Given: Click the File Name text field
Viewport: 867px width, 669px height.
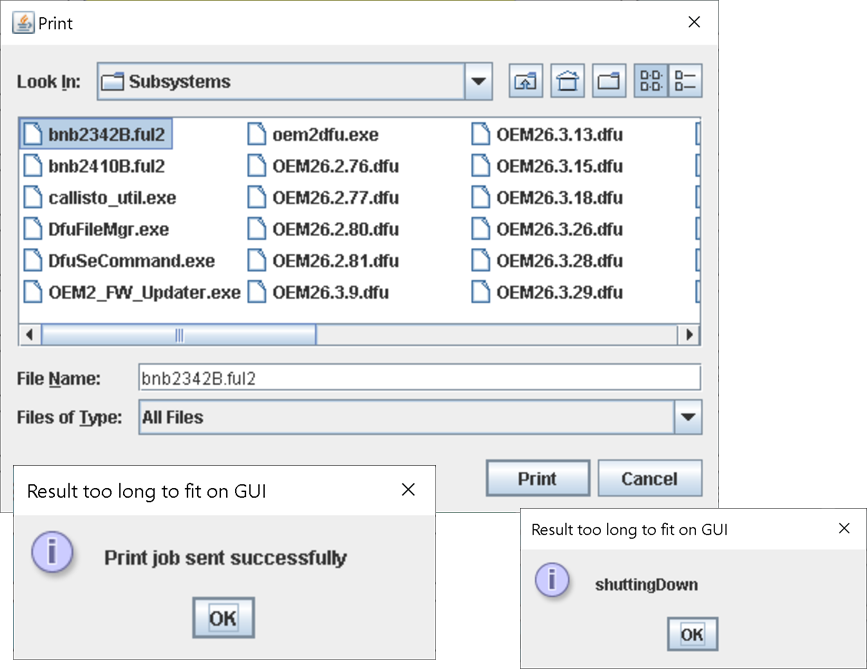Looking at the screenshot, I should click(x=419, y=378).
